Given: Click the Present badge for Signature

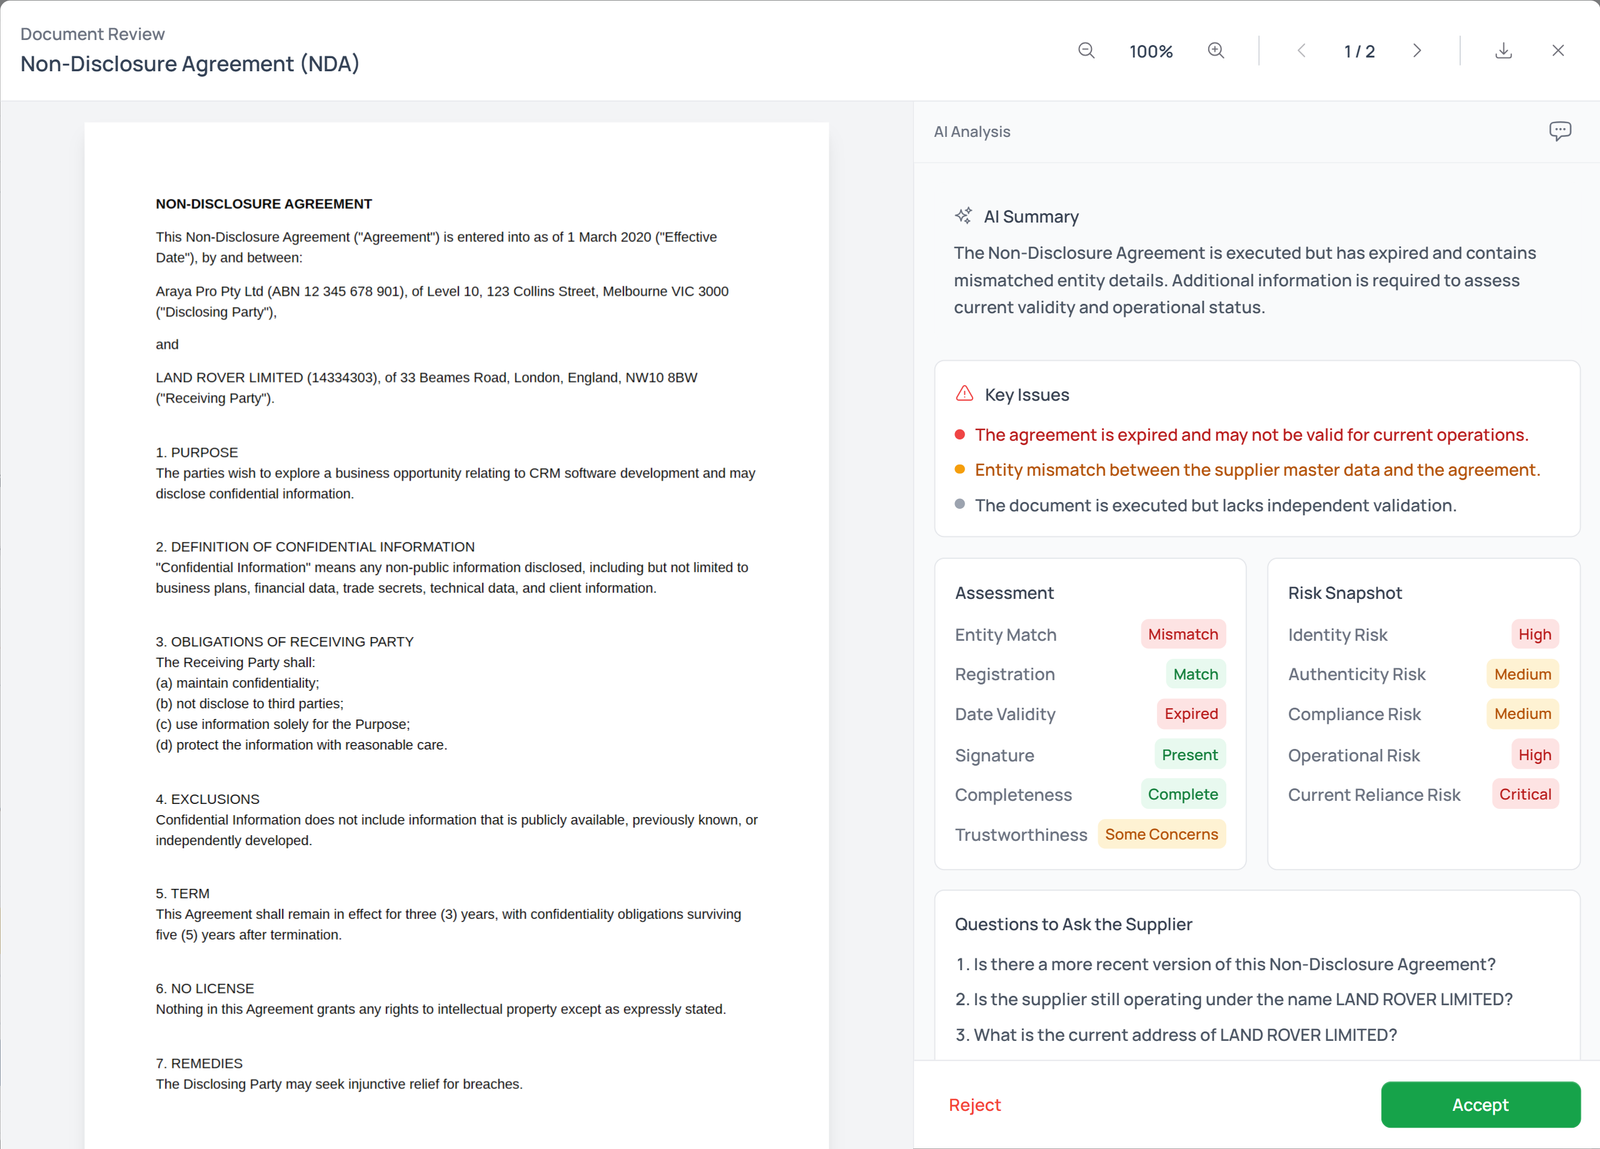Looking at the screenshot, I should [1189, 755].
